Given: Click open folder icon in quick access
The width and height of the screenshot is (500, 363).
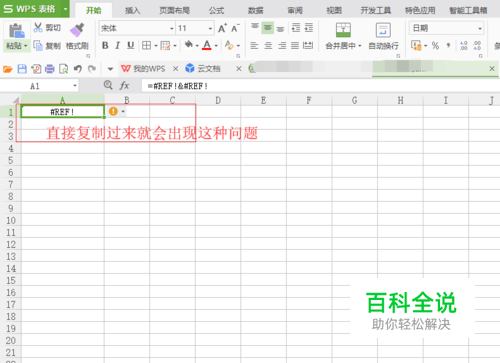Looking at the screenshot, I should point(8,69).
